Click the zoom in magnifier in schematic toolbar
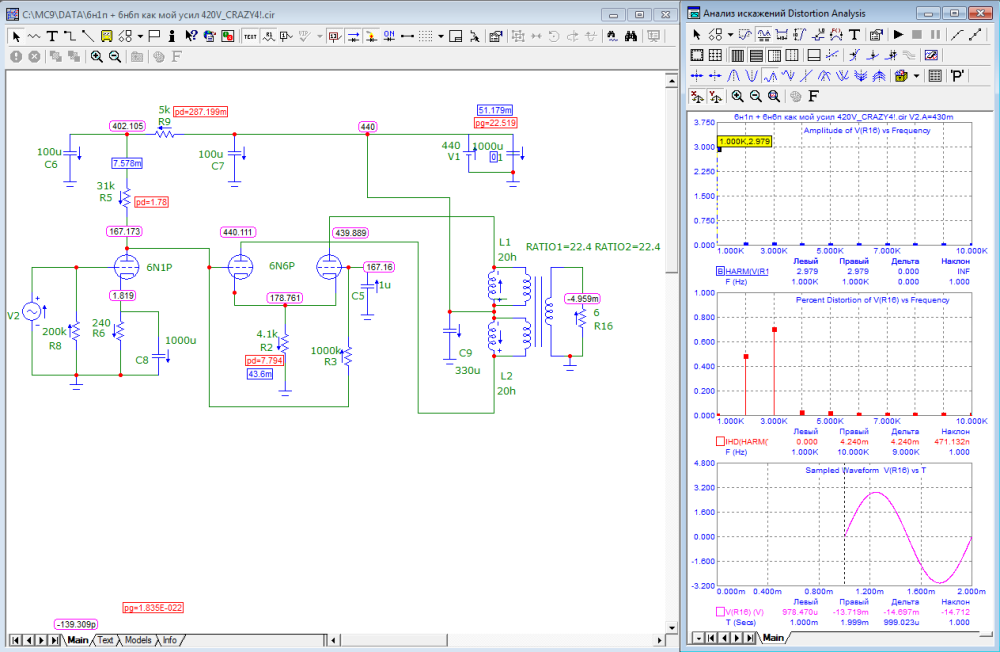Screen dimensions: 1000x652 97,57
